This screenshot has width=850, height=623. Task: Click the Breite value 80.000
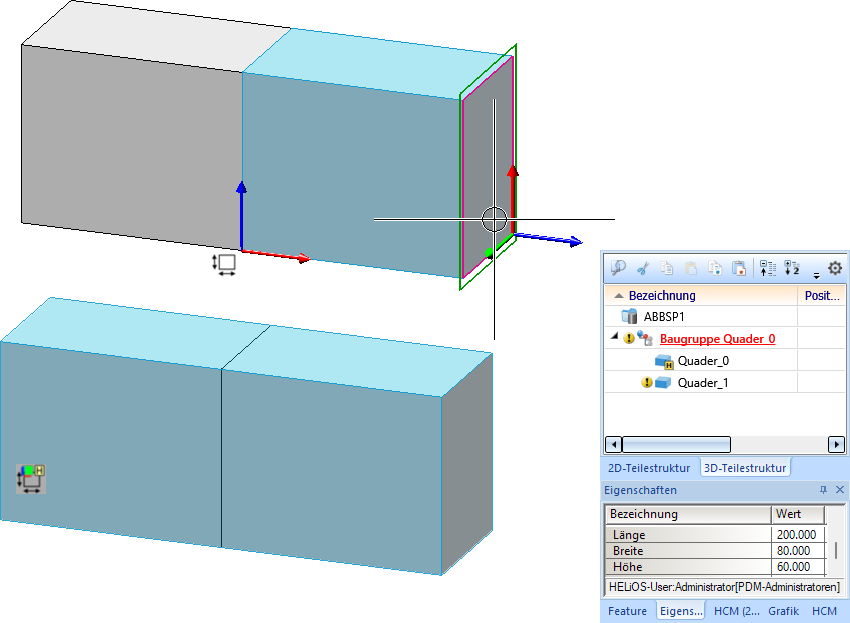[x=793, y=551]
